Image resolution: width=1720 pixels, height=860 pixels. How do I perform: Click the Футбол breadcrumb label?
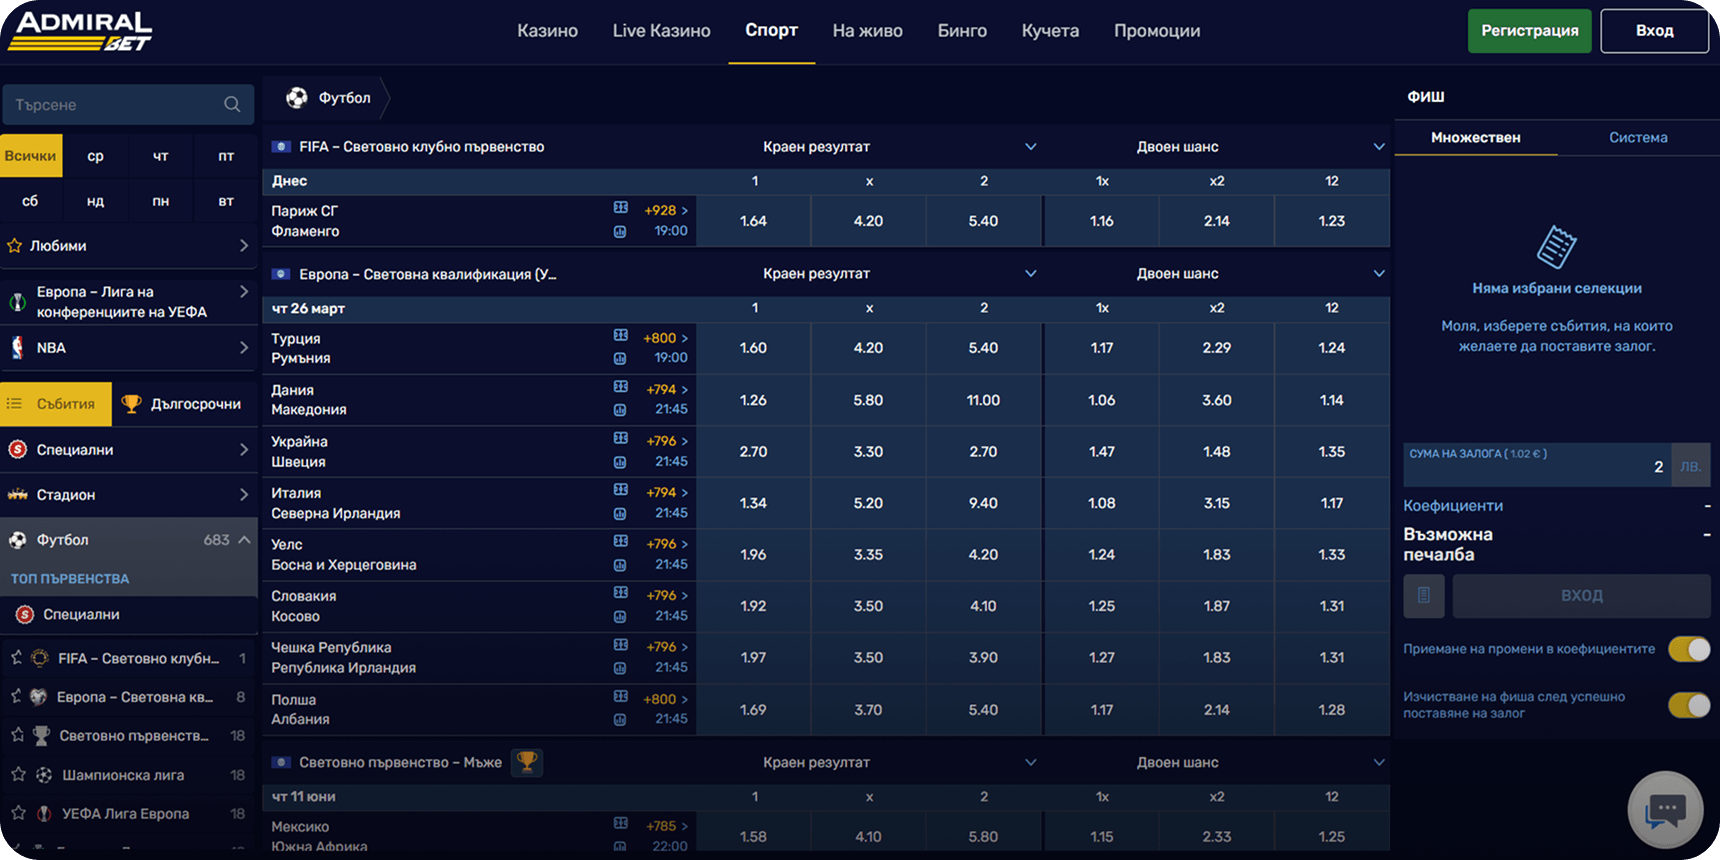pos(345,98)
